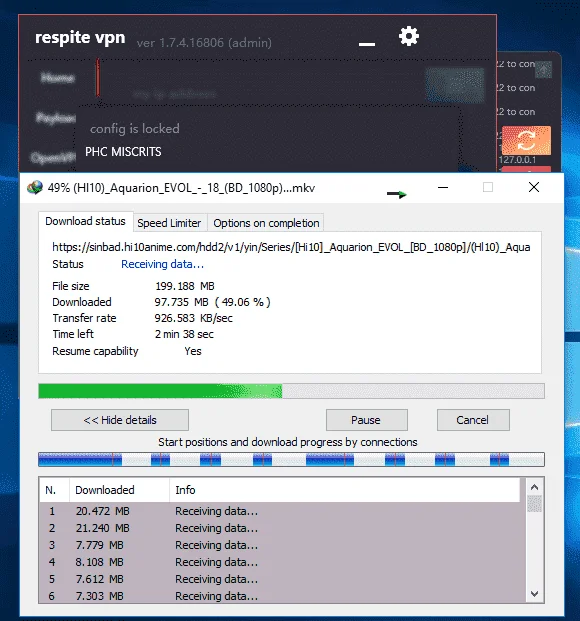Select connection row 5 with 7.612 MB
The image size is (580, 621).
tap(282, 579)
